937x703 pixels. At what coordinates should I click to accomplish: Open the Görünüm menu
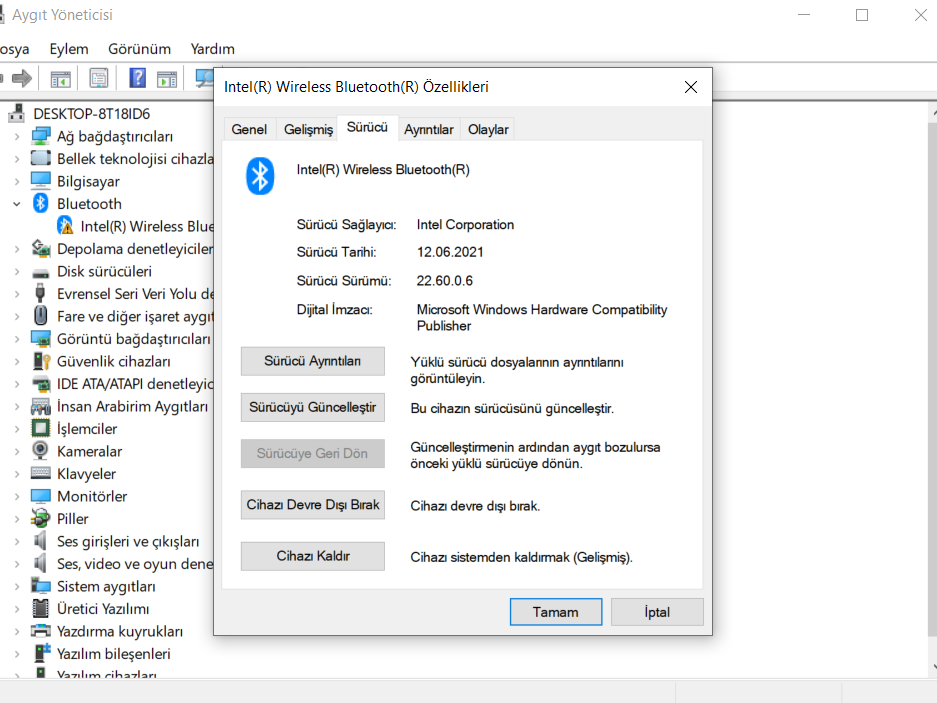(139, 49)
